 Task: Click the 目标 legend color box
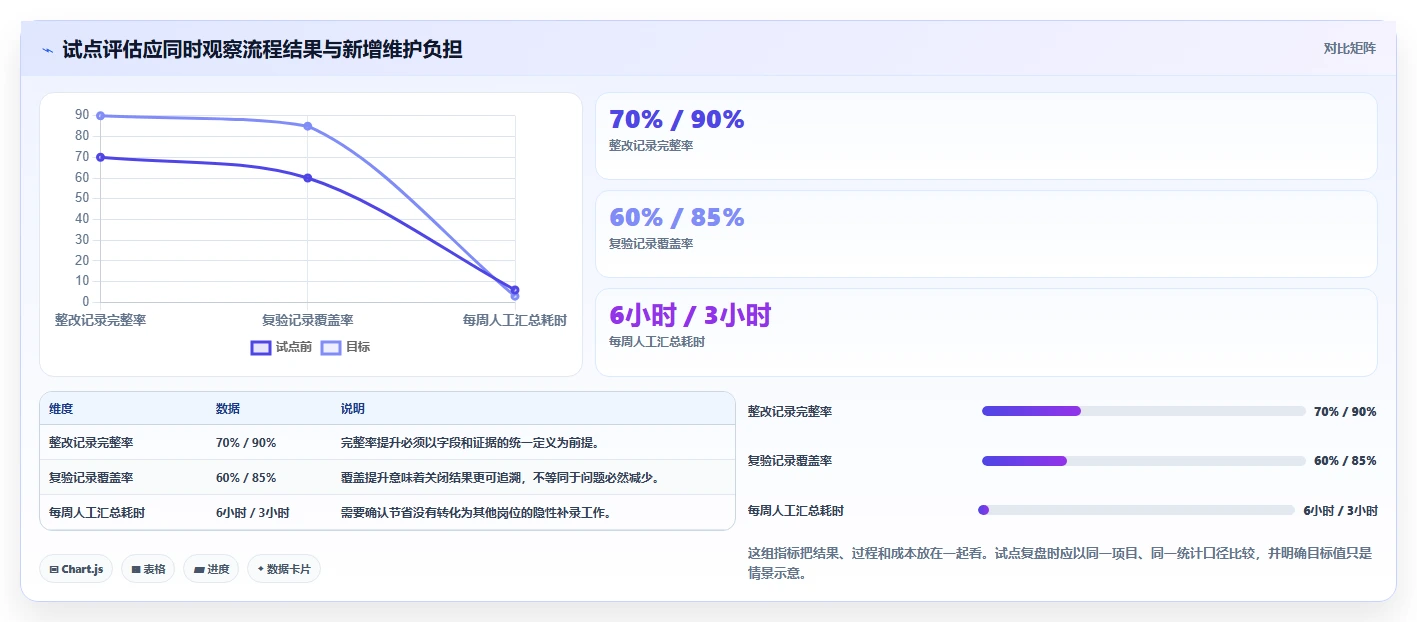click(331, 347)
